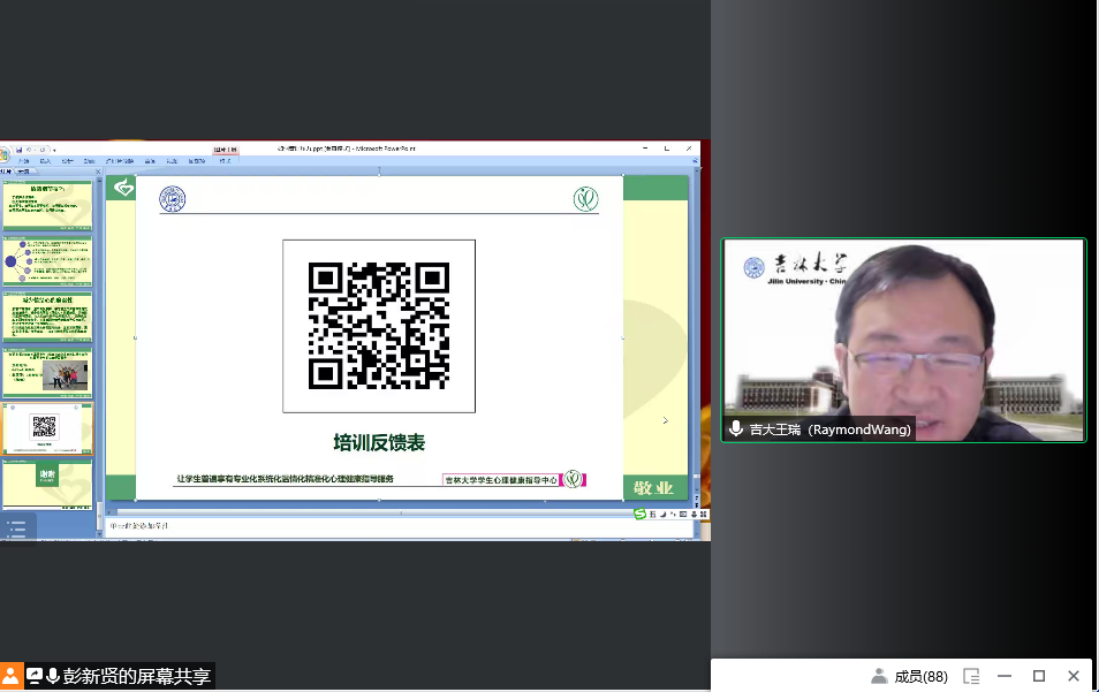Click the Sogou input method S icon
1100x692 pixels.
[x=640, y=514]
